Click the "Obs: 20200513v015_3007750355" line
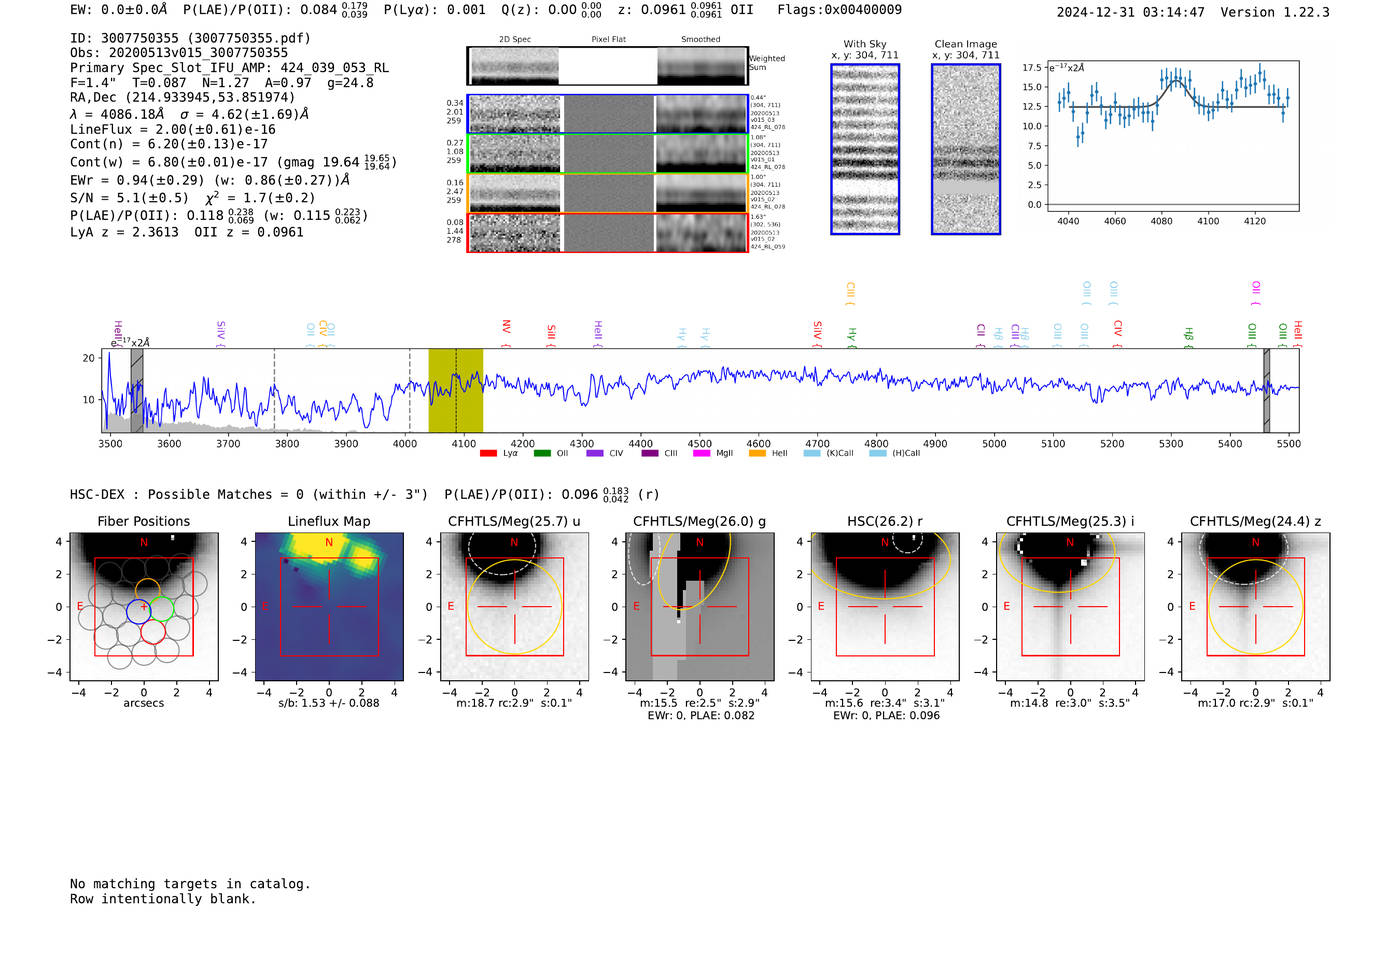The width and height of the screenshot is (1400, 953). (179, 53)
